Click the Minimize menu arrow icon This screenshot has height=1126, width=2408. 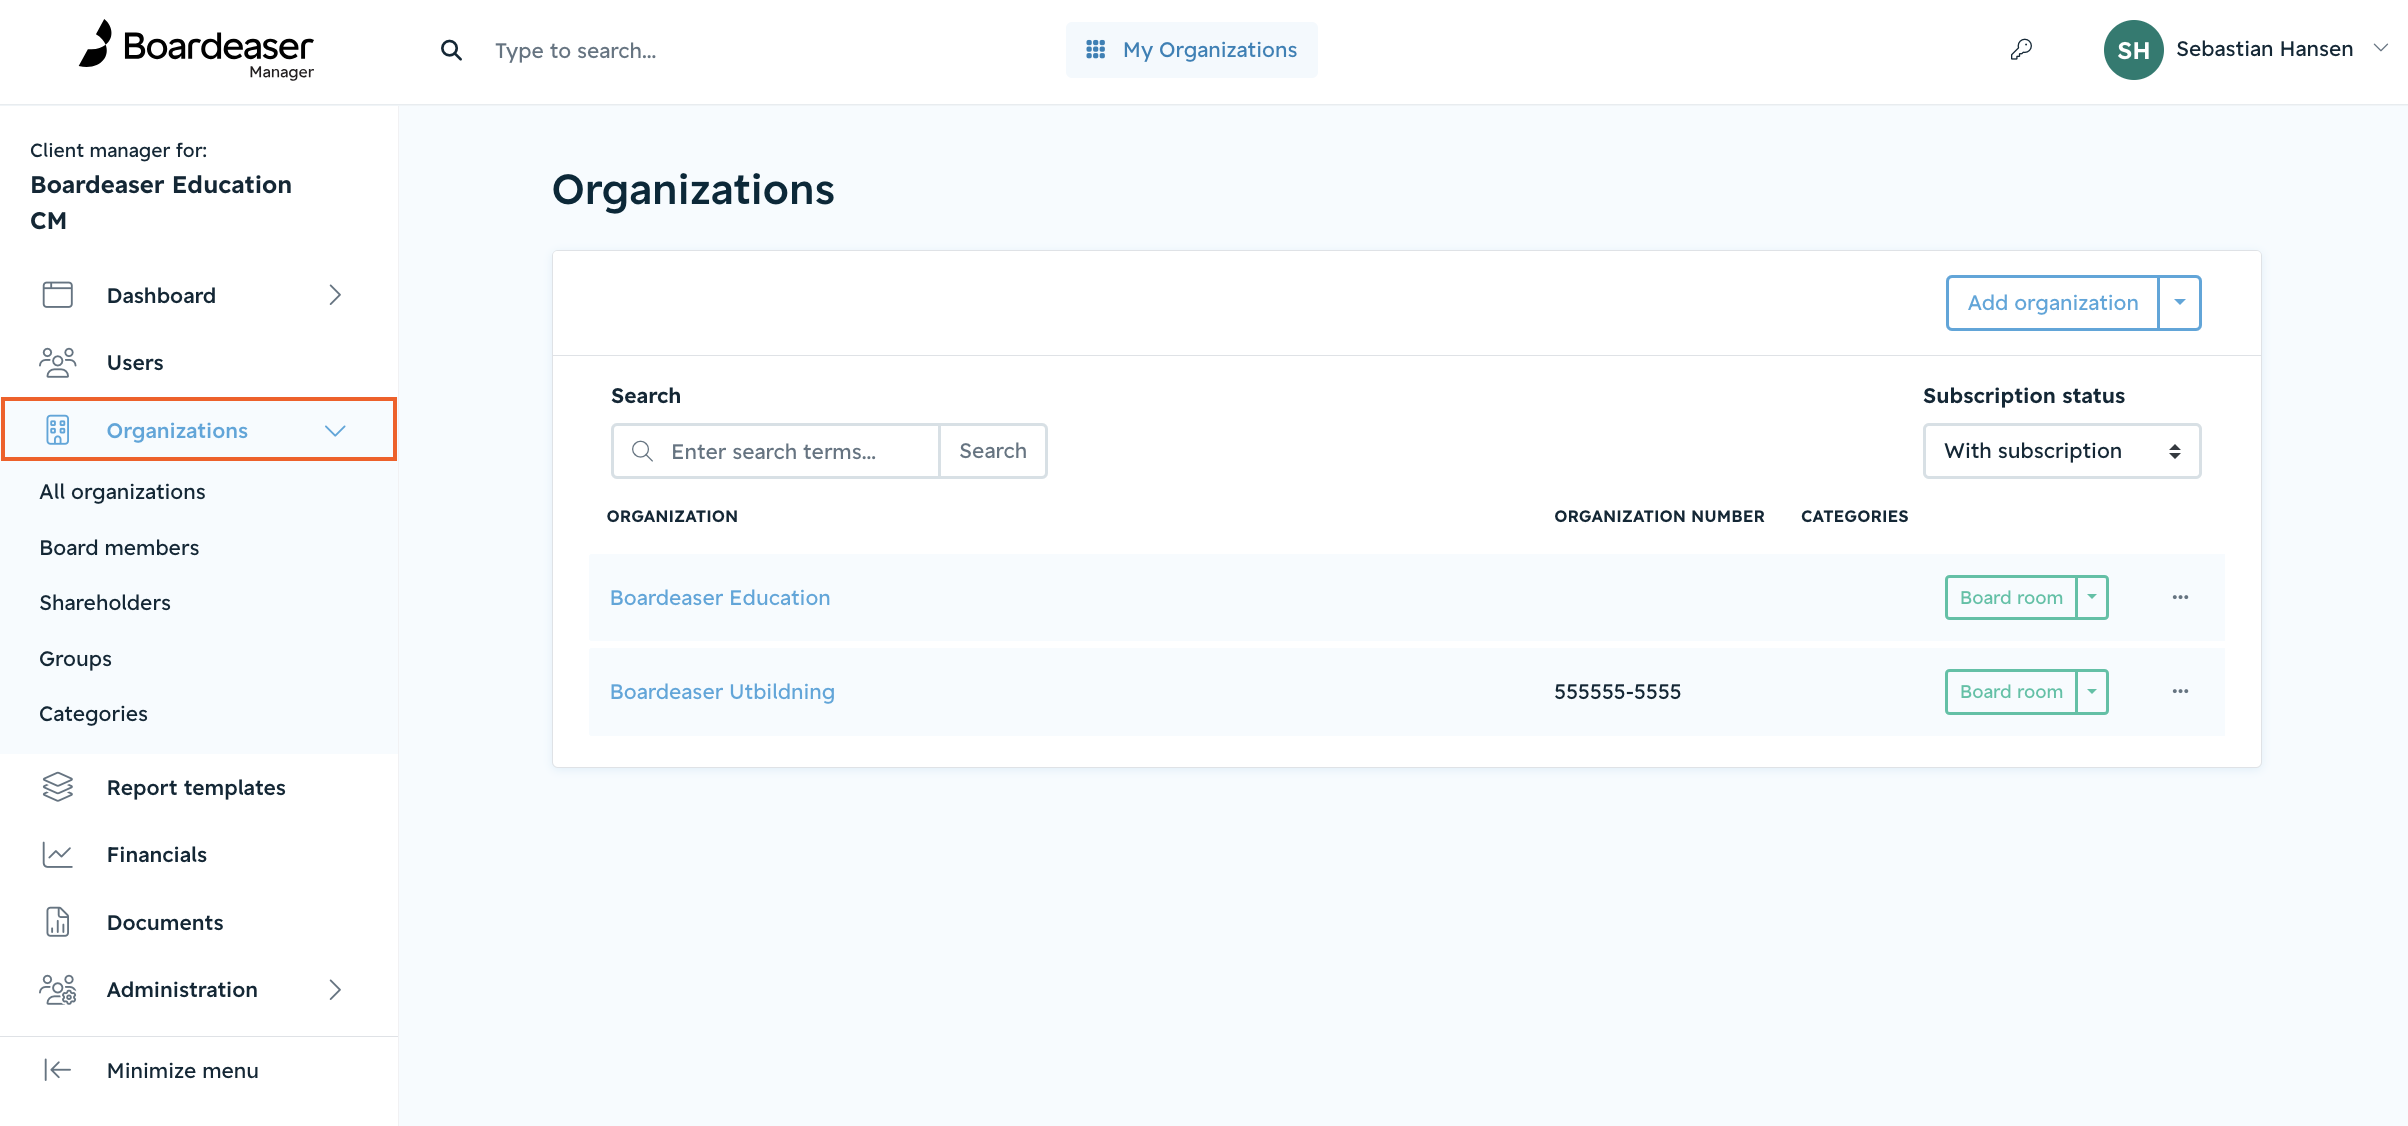click(x=58, y=1070)
